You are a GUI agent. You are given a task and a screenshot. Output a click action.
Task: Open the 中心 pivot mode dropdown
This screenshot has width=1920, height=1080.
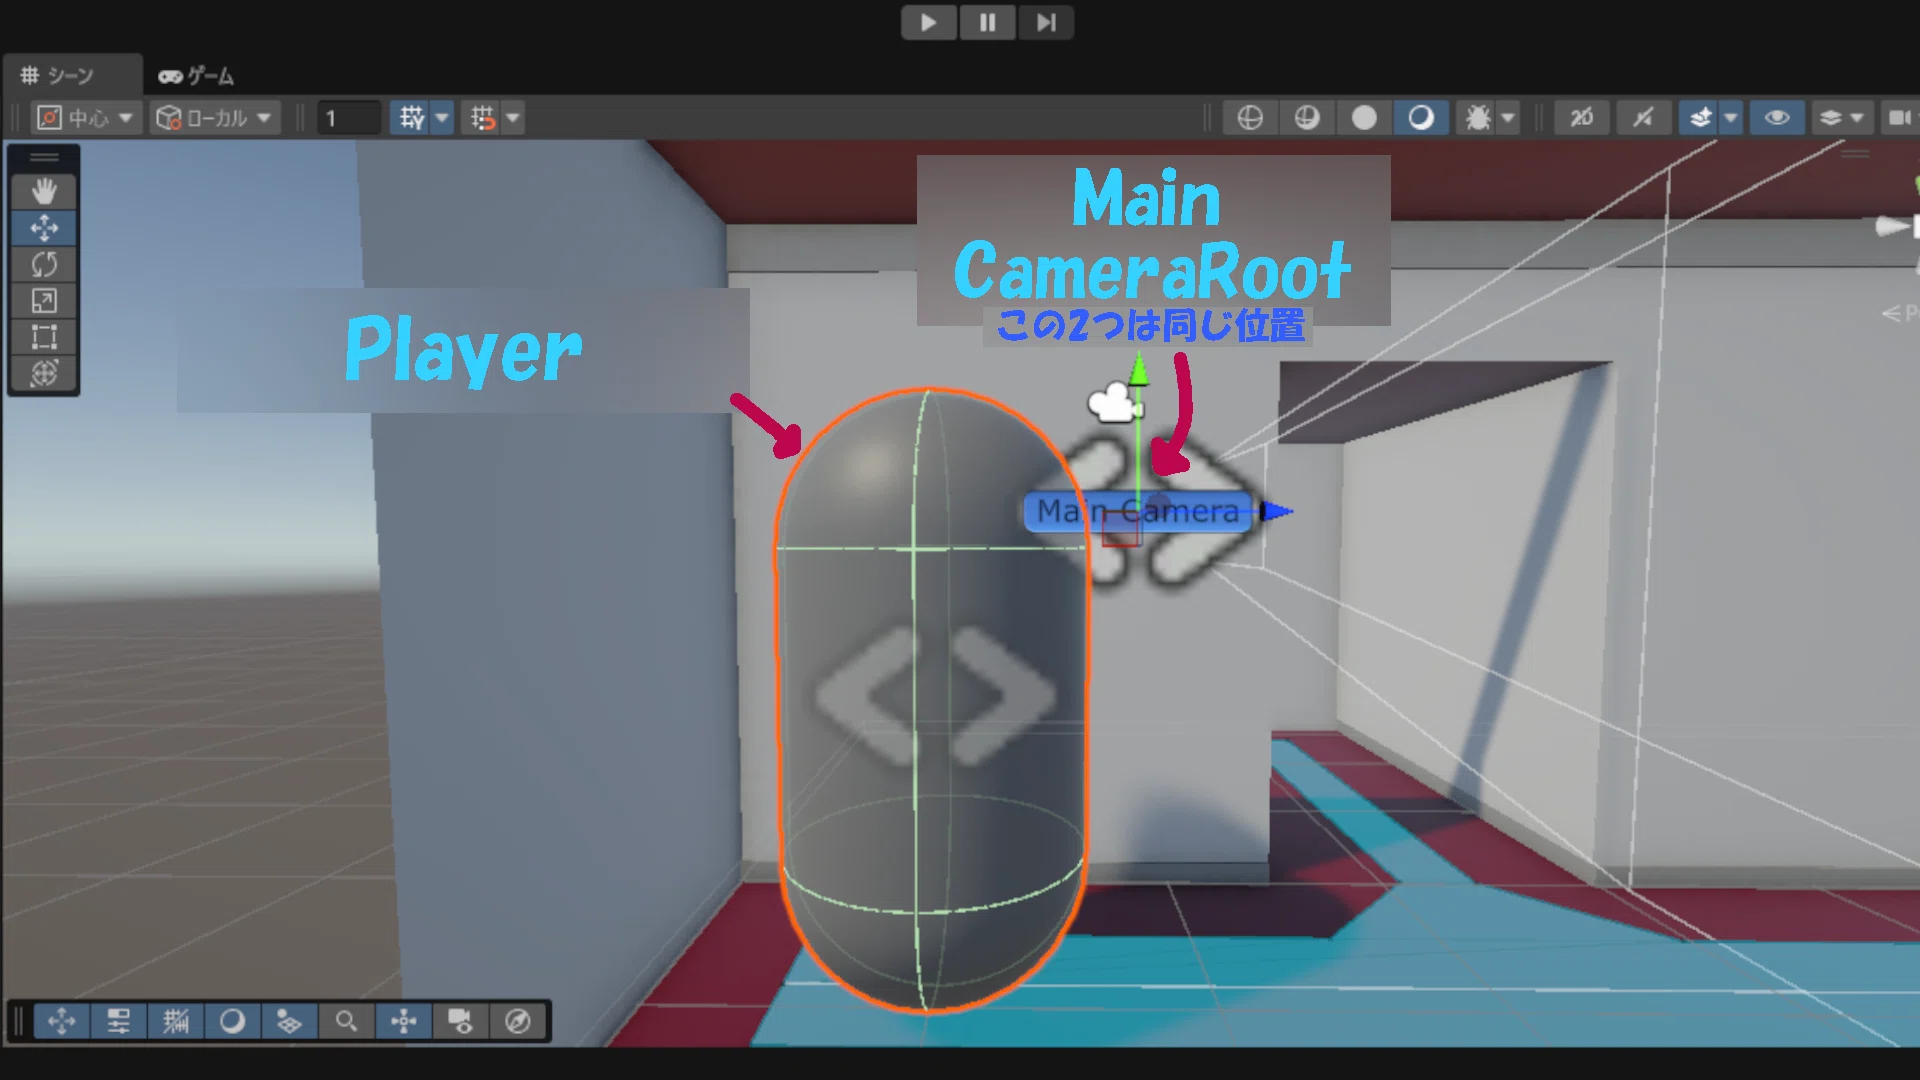click(x=86, y=118)
